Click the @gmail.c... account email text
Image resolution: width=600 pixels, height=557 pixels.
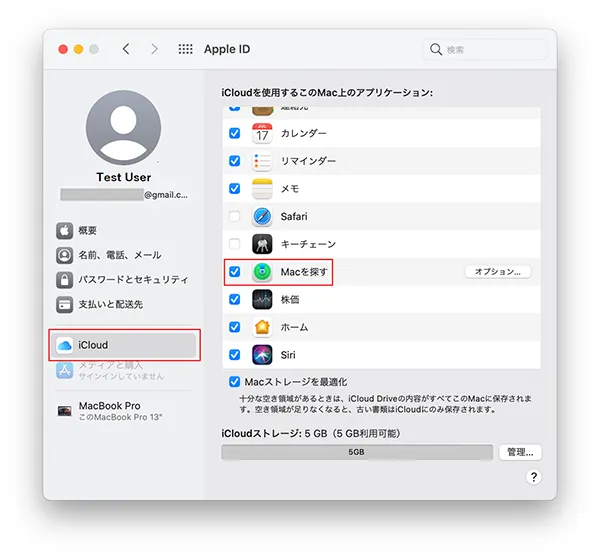tap(166, 195)
